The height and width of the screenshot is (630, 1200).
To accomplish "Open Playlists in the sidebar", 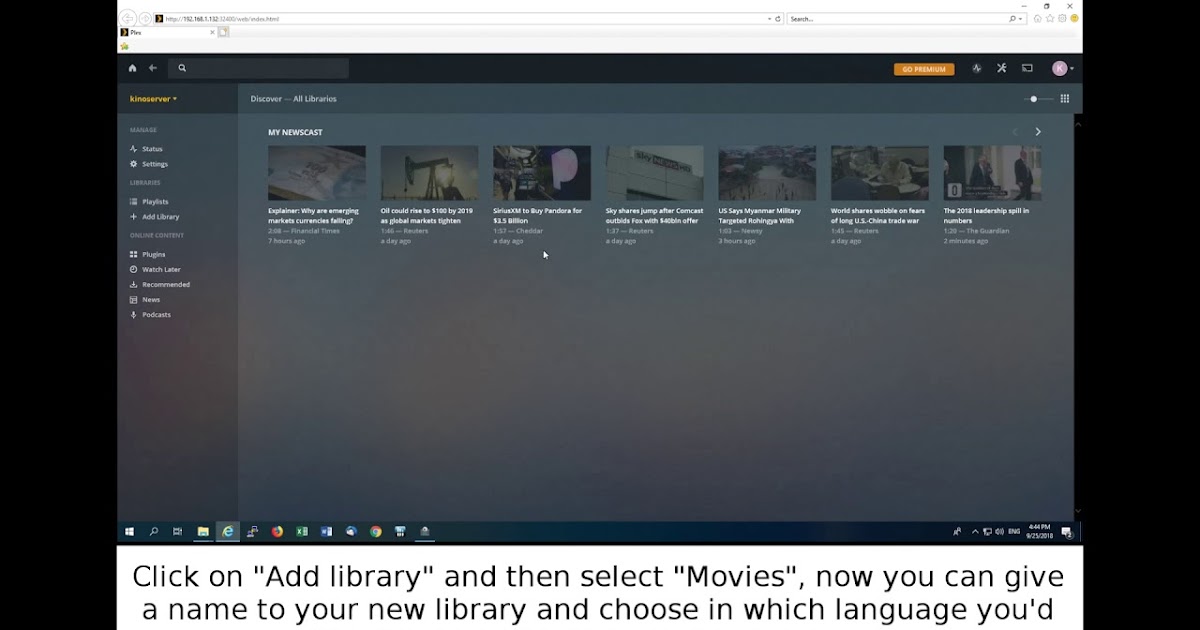I will 155,202.
